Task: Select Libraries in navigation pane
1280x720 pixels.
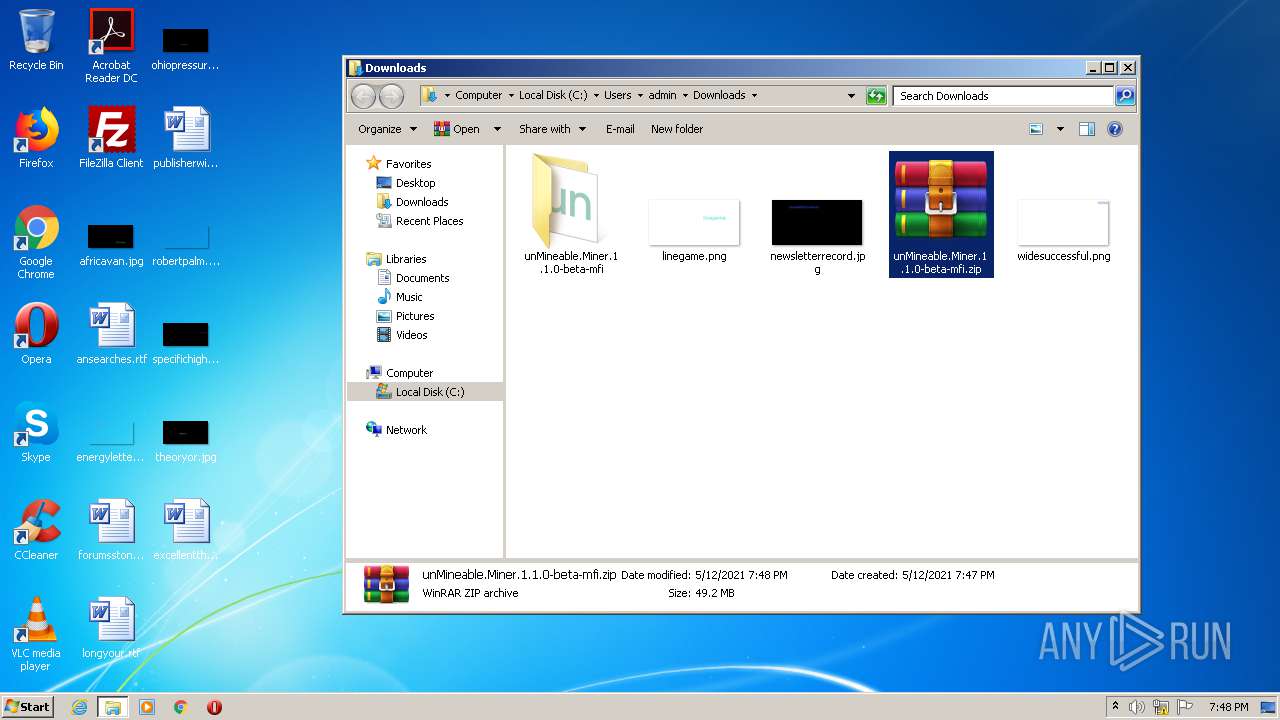Action: pos(406,259)
